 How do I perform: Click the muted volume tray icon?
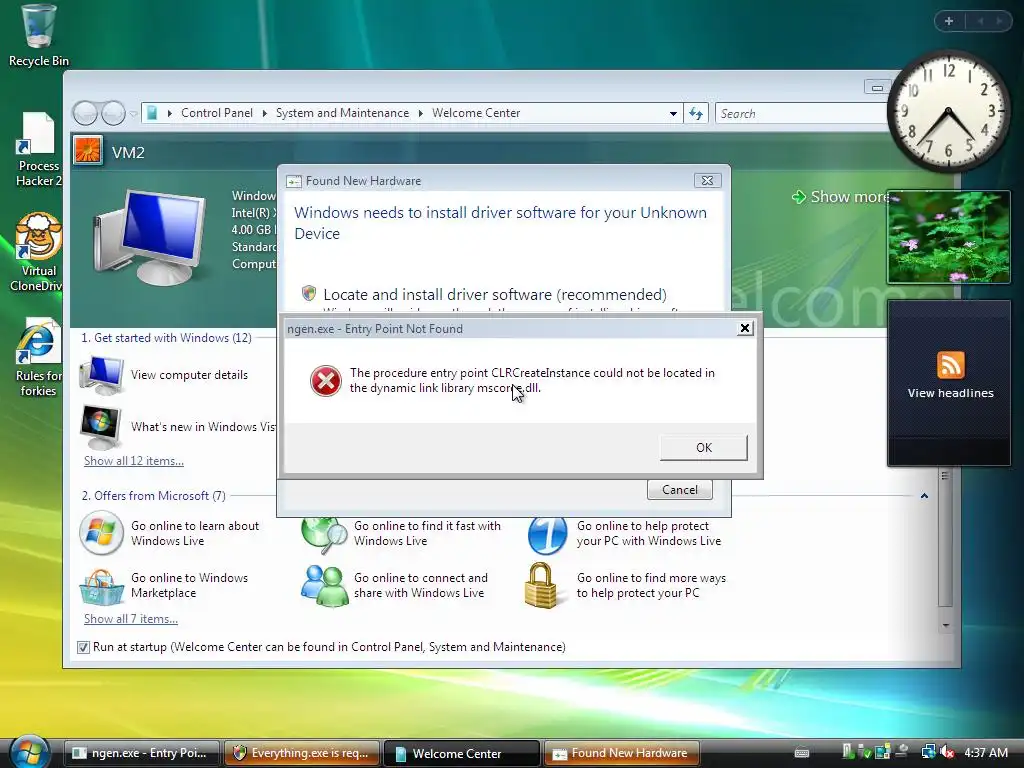click(948, 752)
